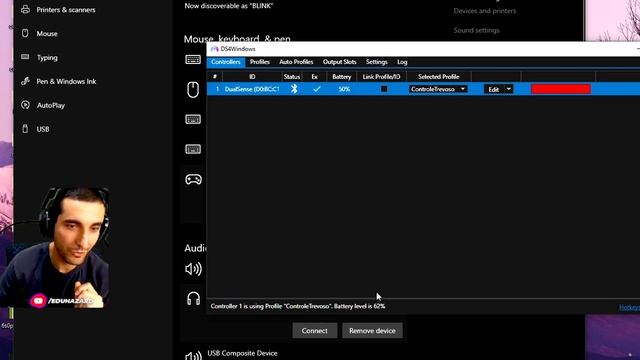Switch to the Controllers tab
640x360 pixels.
coord(226,62)
